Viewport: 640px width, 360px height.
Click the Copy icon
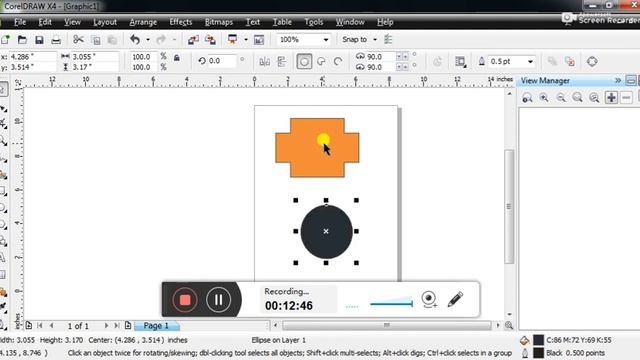point(96,40)
